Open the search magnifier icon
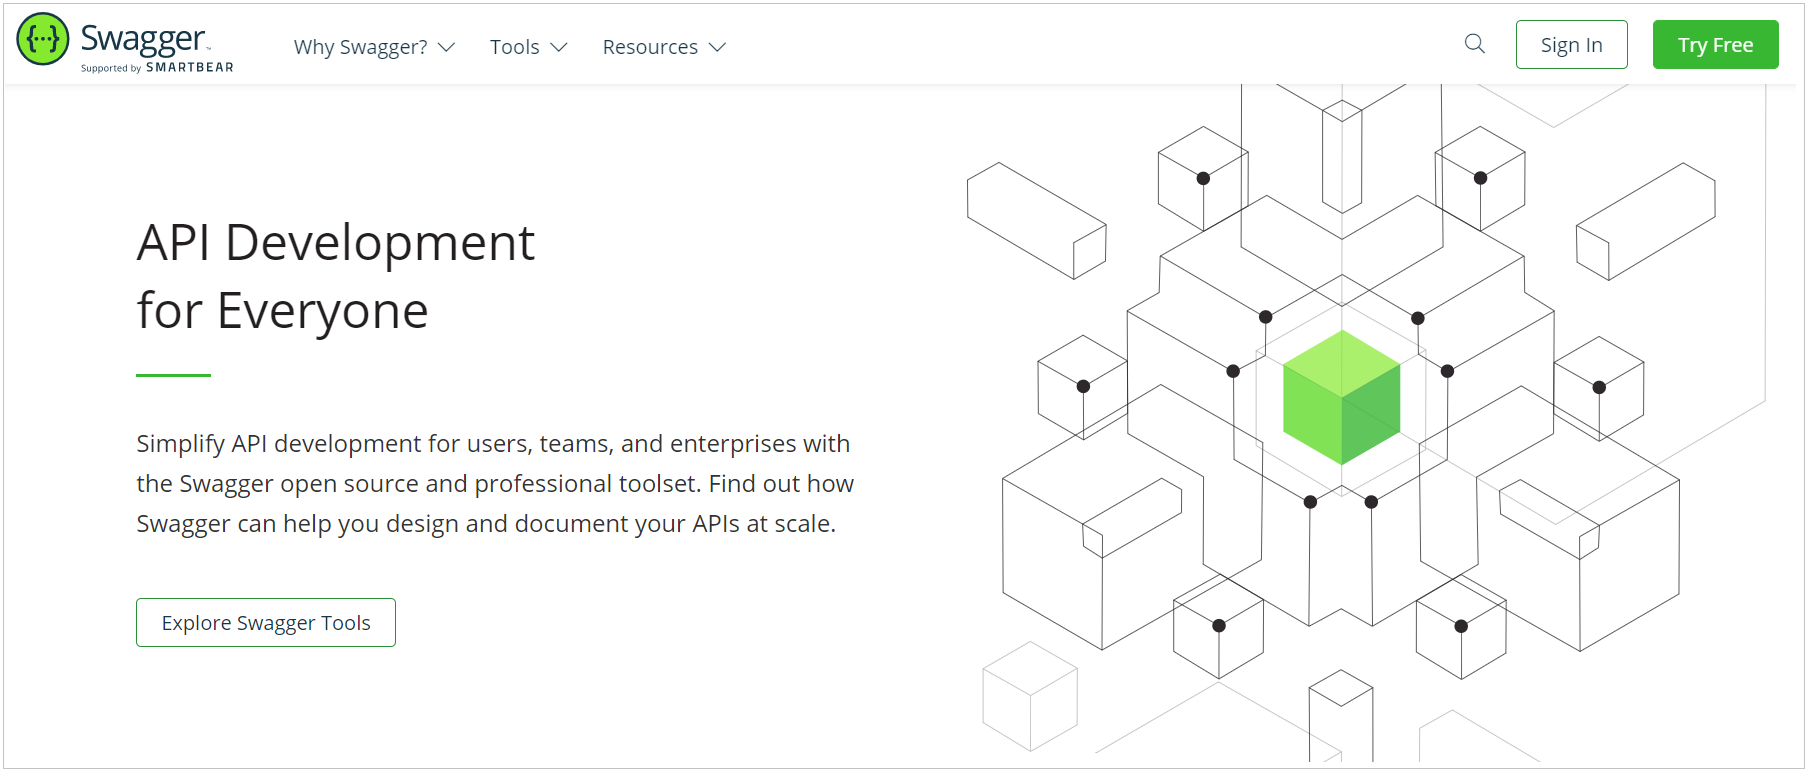 [x=1474, y=44]
